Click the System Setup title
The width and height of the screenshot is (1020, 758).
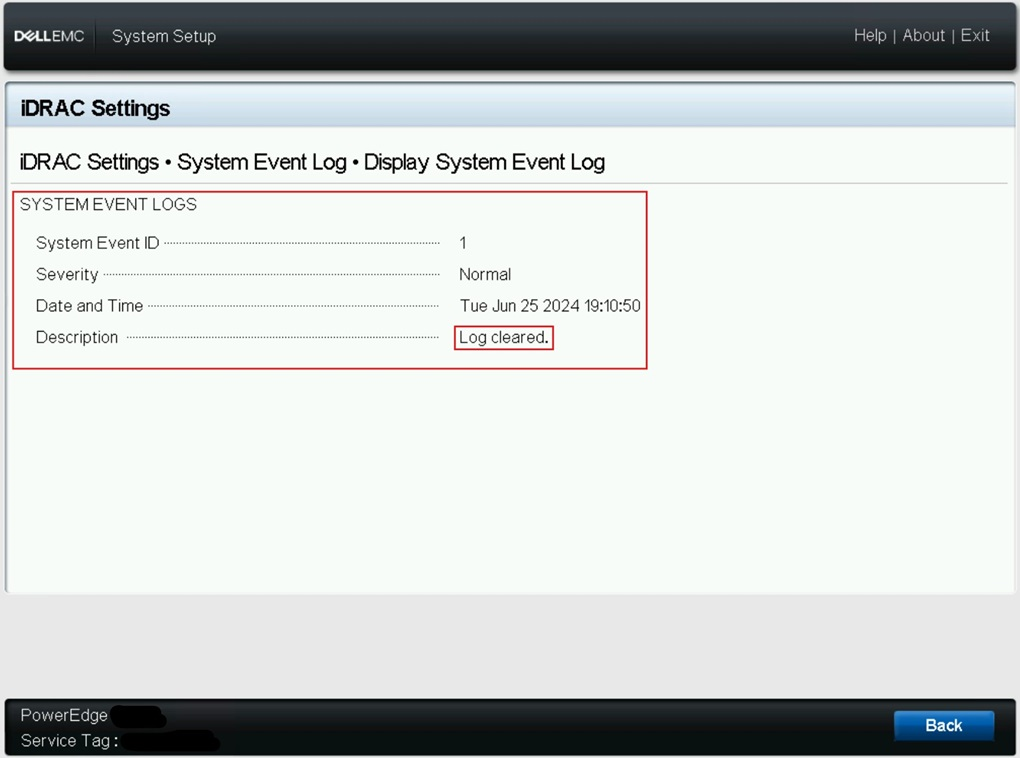click(163, 36)
